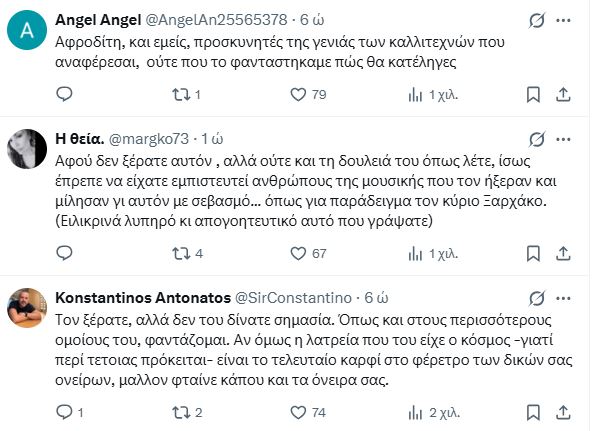Bookmark Angel Angel's tweet
This screenshot has height=431, width=592.
533,94
